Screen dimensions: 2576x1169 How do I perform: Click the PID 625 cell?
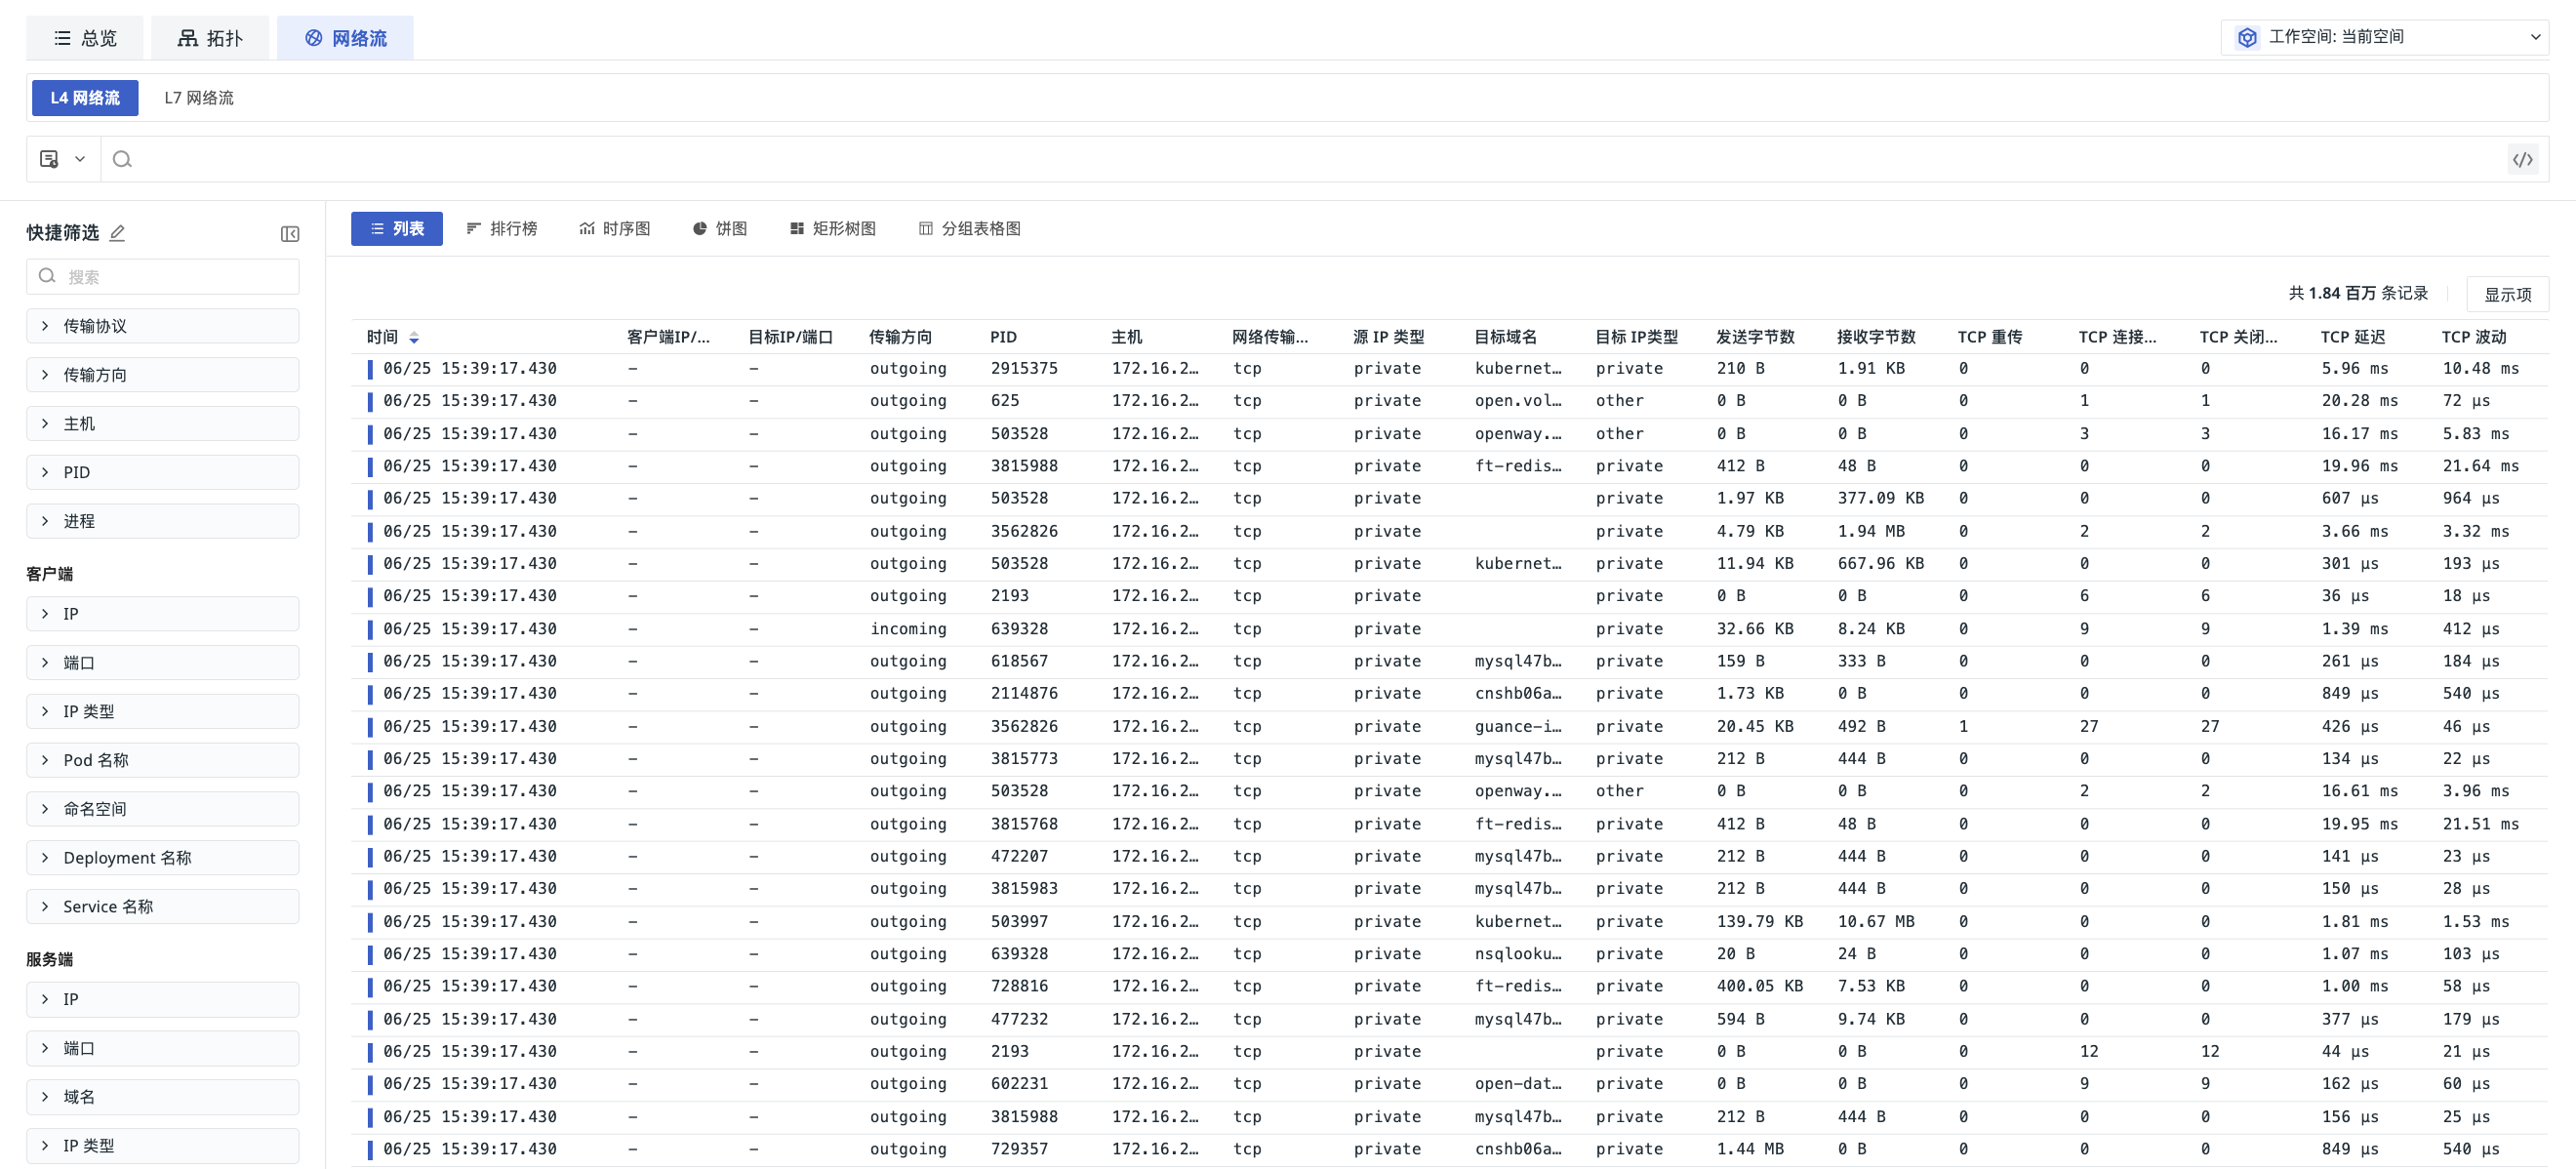(x=1005, y=401)
